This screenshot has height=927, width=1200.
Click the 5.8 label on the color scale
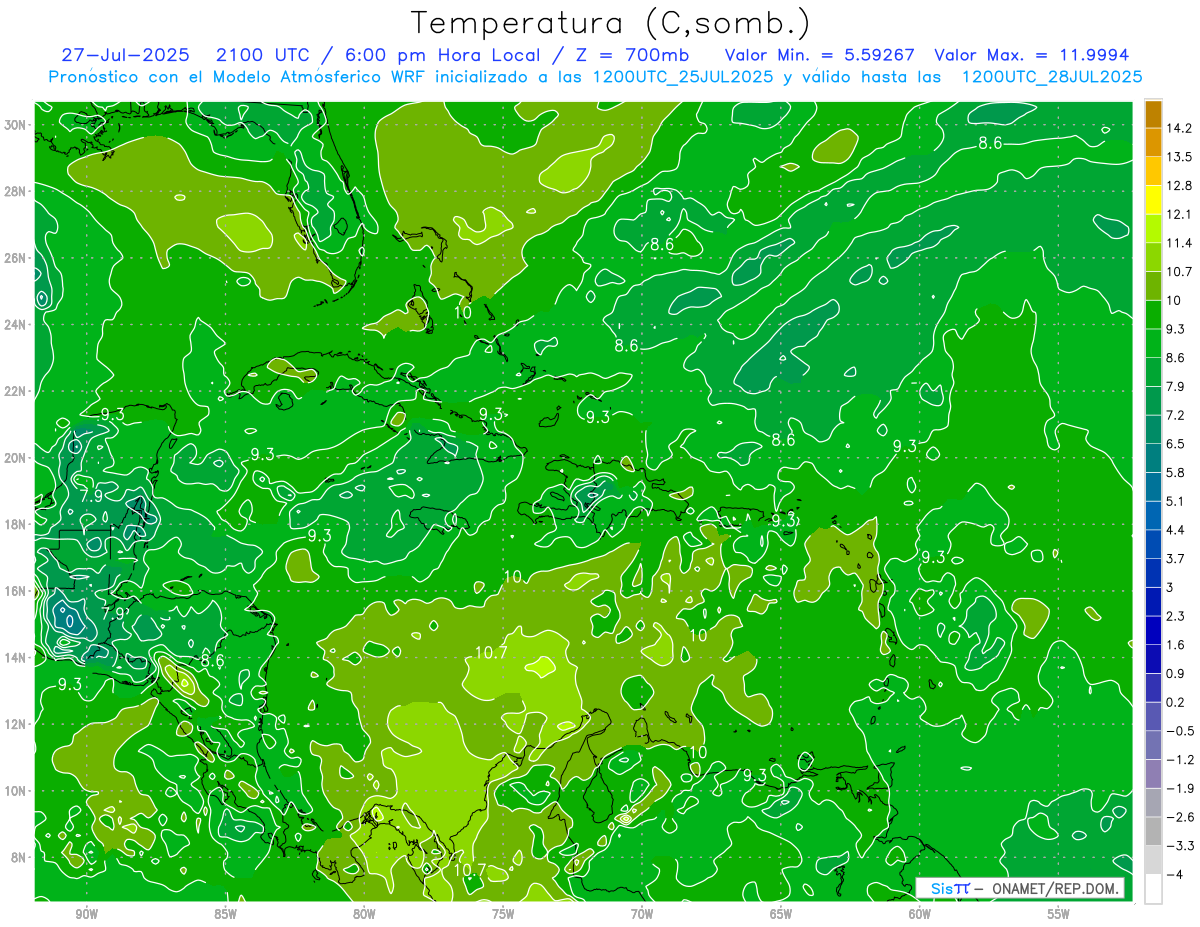coord(1176,473)
